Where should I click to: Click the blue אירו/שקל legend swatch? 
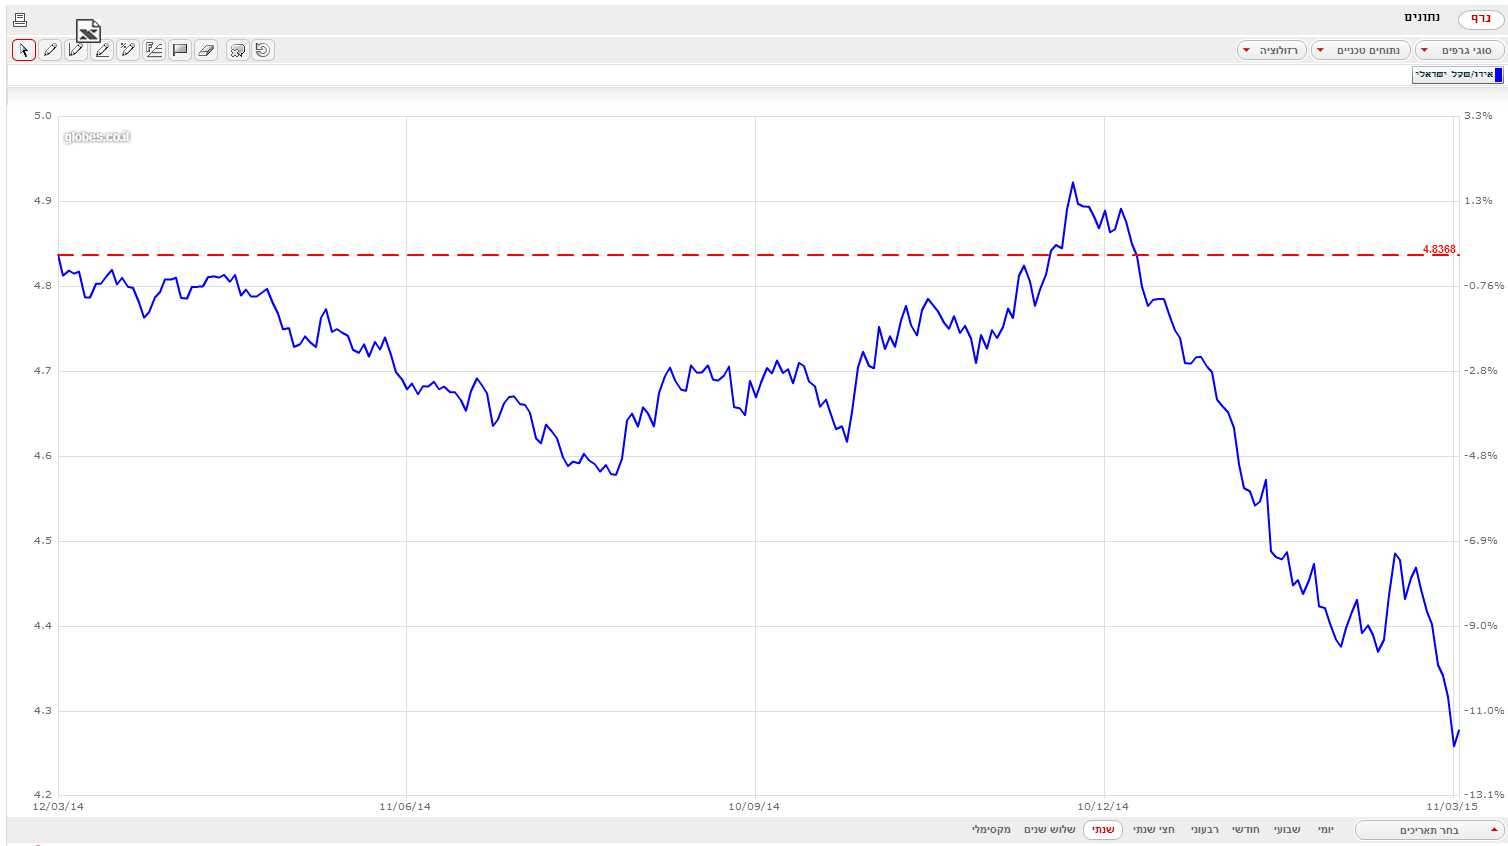(x=1498, y=75)
